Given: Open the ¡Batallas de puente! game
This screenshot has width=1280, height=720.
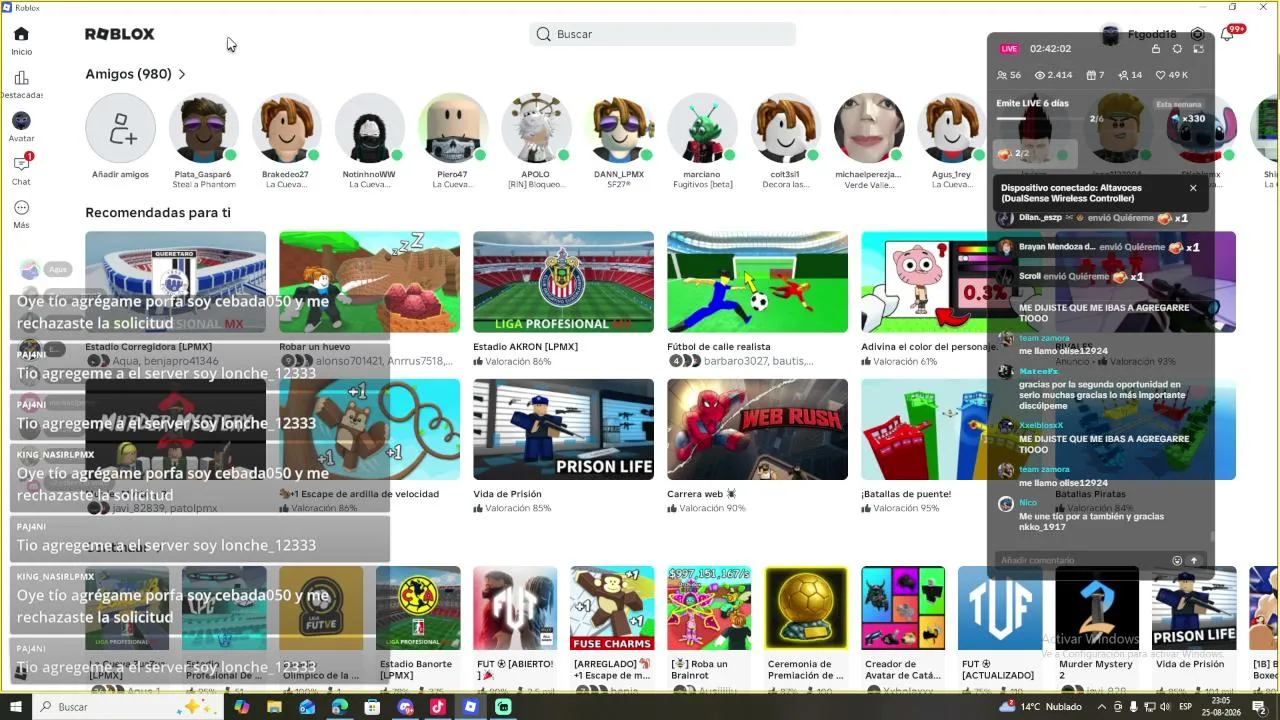Looking at the screenshot, I should pos(924,429).
